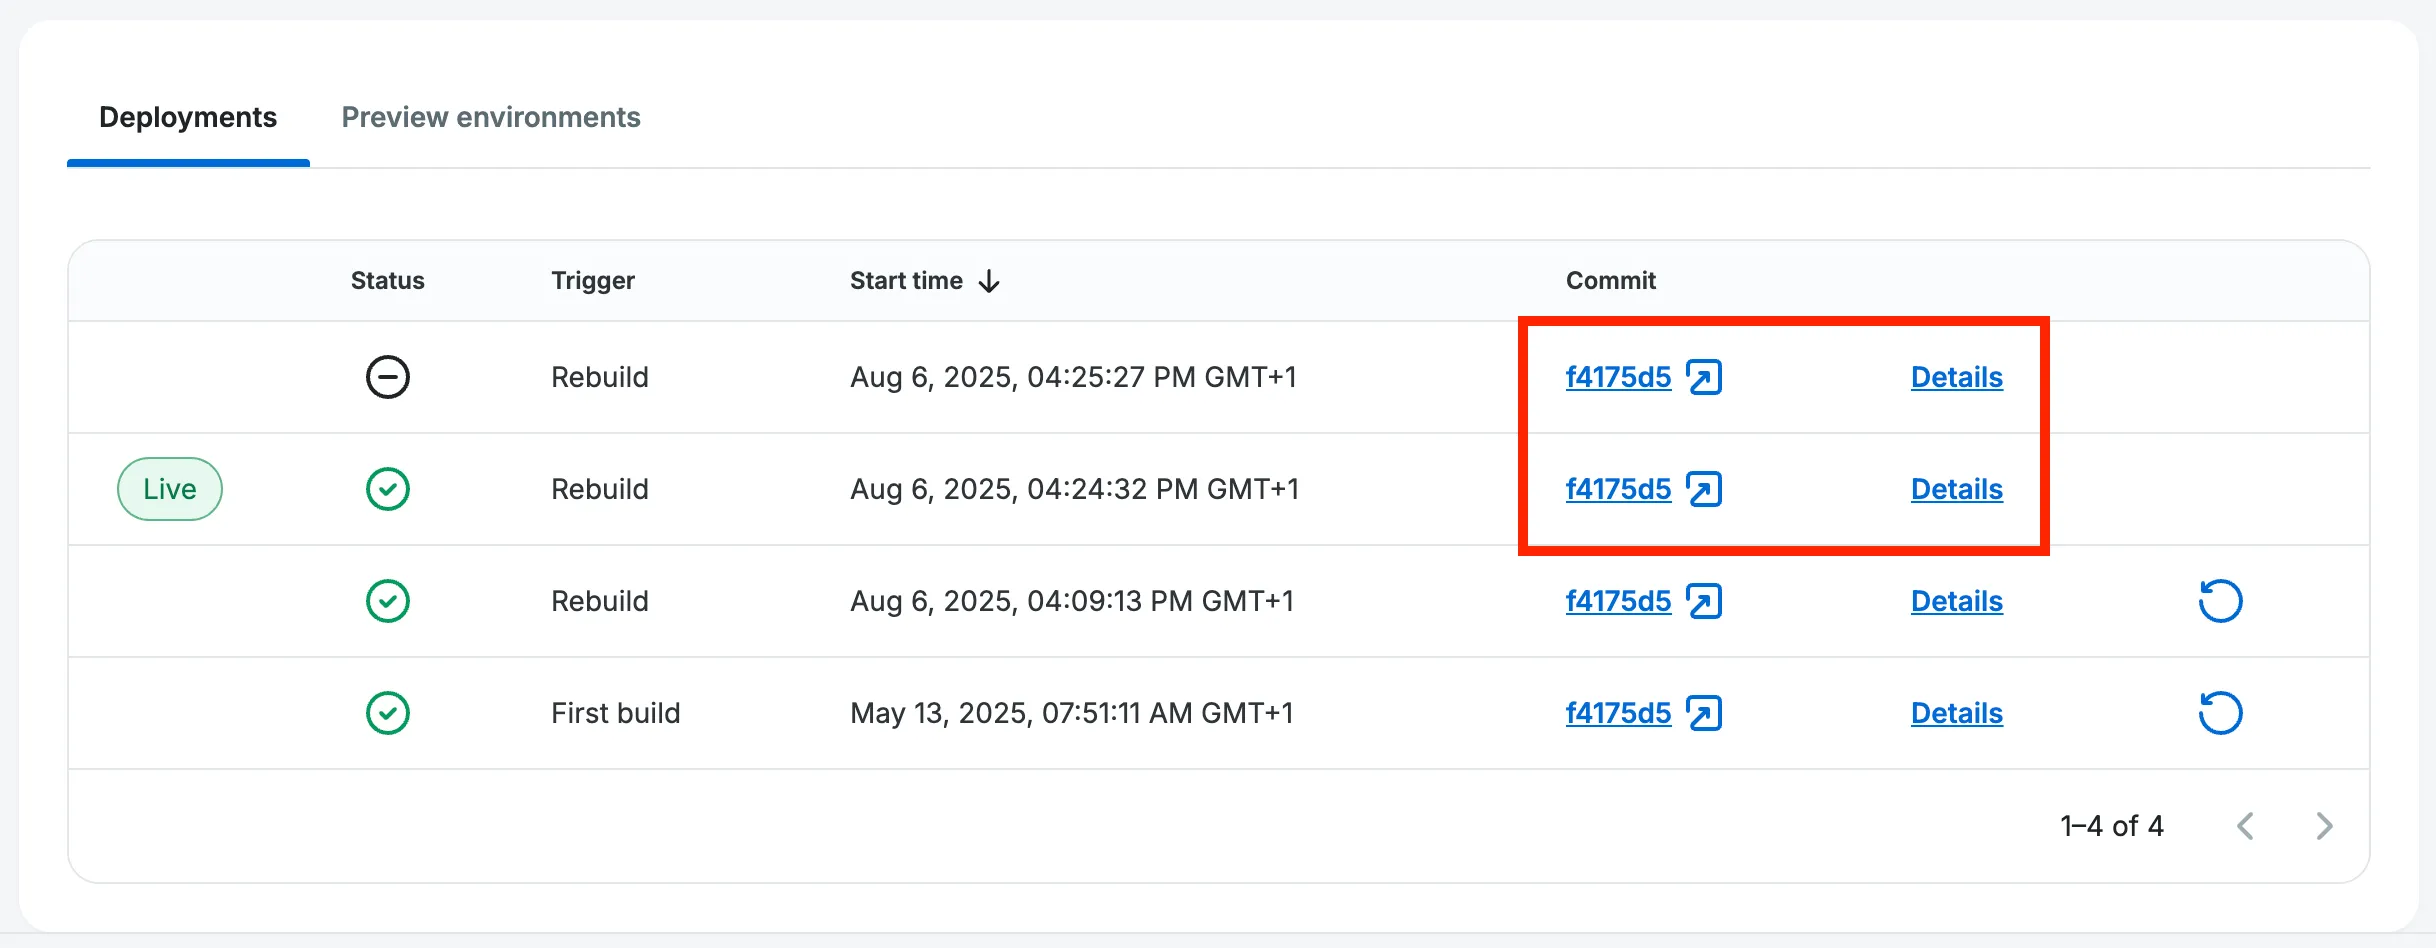2436x948 pixels.
Task: Click the Commit column header
Action: [x=1609, y=281]
